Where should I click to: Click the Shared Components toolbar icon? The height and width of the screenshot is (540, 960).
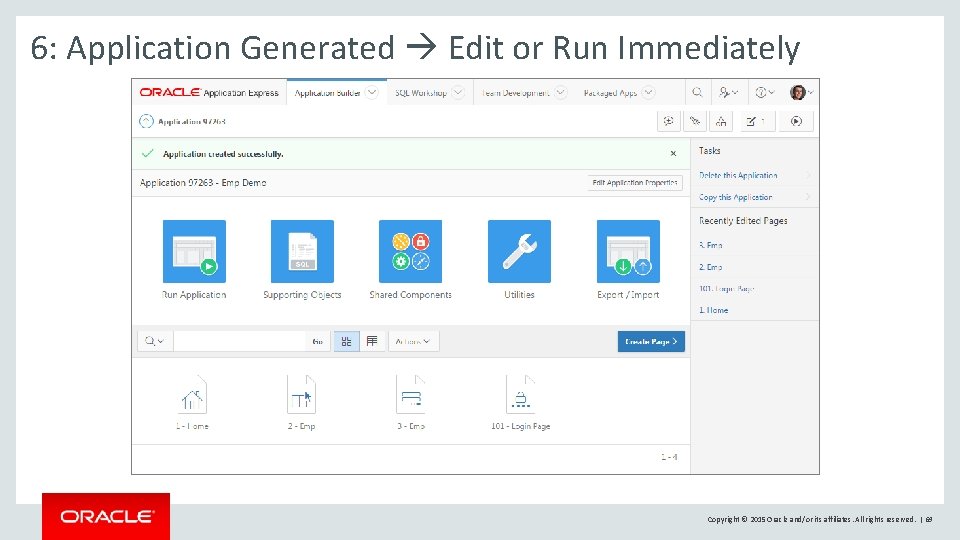[x=721, y=121]
